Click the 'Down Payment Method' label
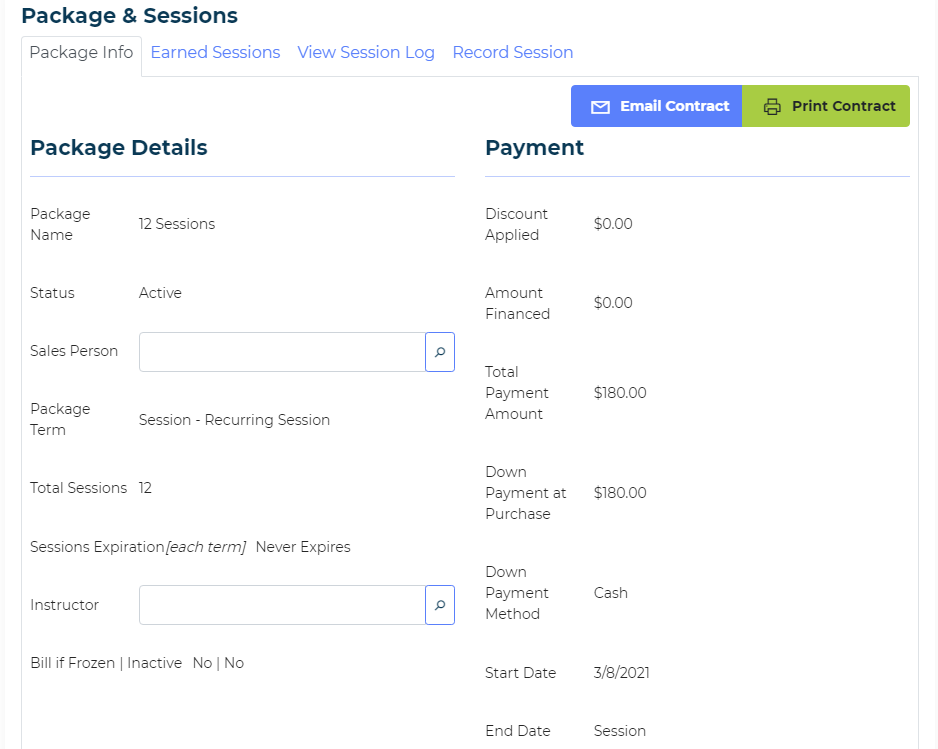This screenshot has height=749, width=938. click(x=517, y=593)
